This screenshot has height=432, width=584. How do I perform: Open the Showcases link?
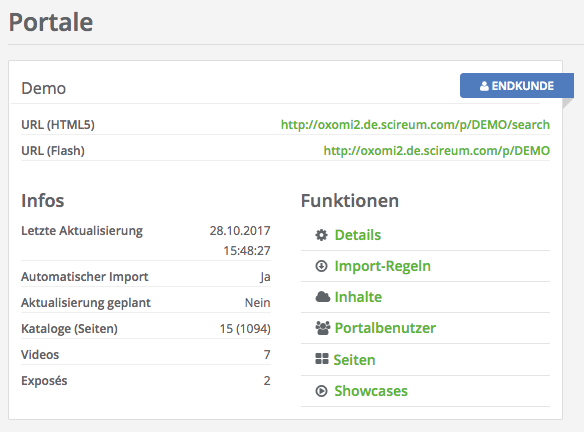pos(371,391)
